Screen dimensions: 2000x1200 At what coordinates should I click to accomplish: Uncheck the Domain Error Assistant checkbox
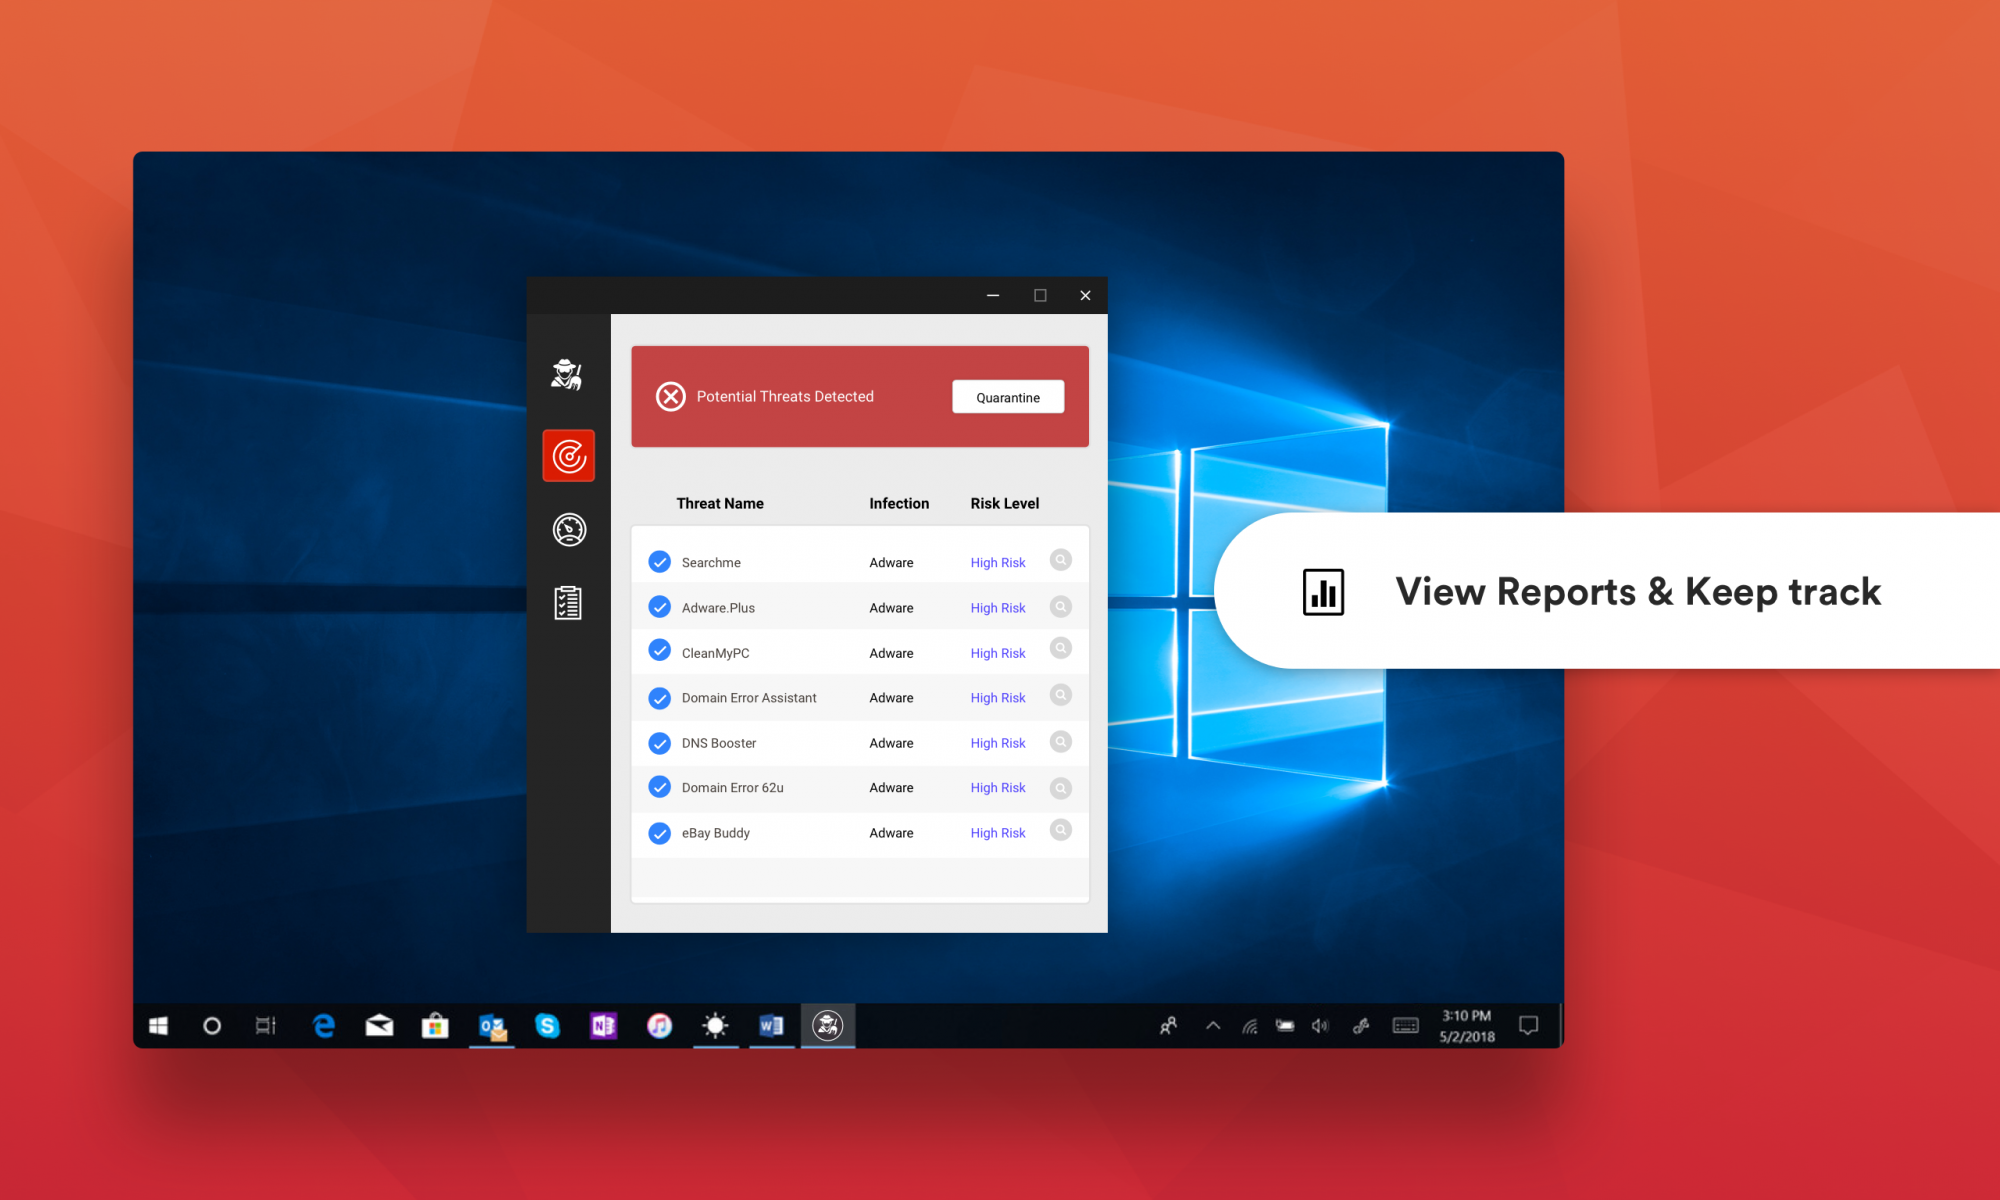tap(660, 698)
